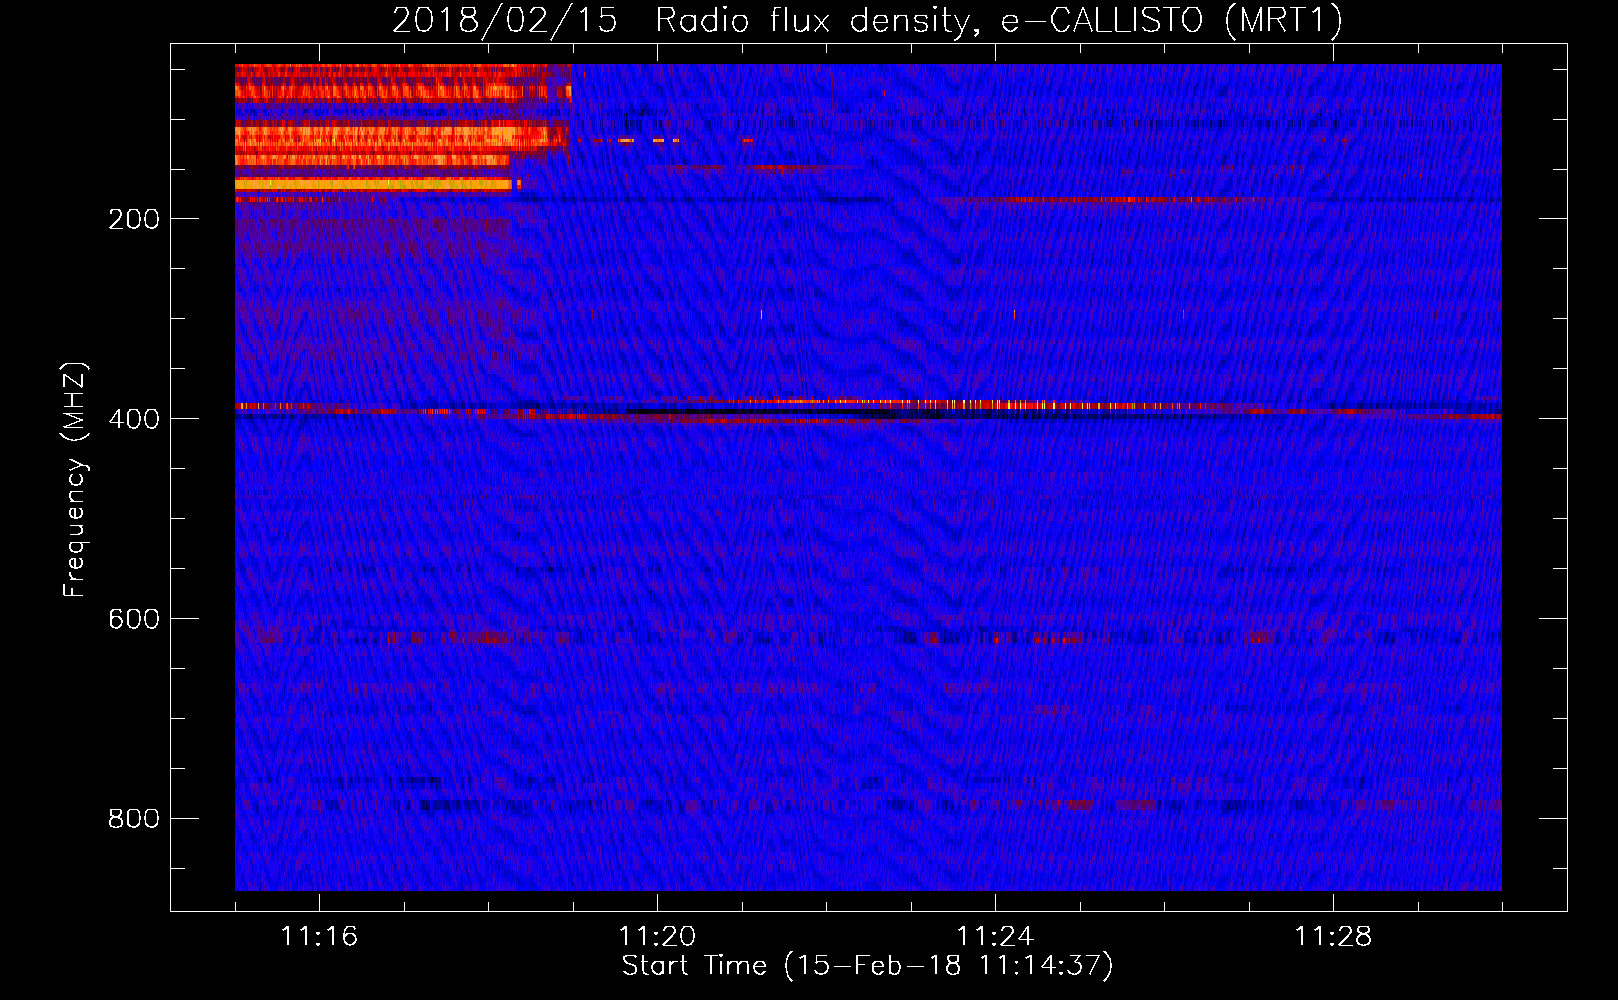Select the '600' frequency axis label
This screenshot has height=1000, width=1618.
[134, 619]
